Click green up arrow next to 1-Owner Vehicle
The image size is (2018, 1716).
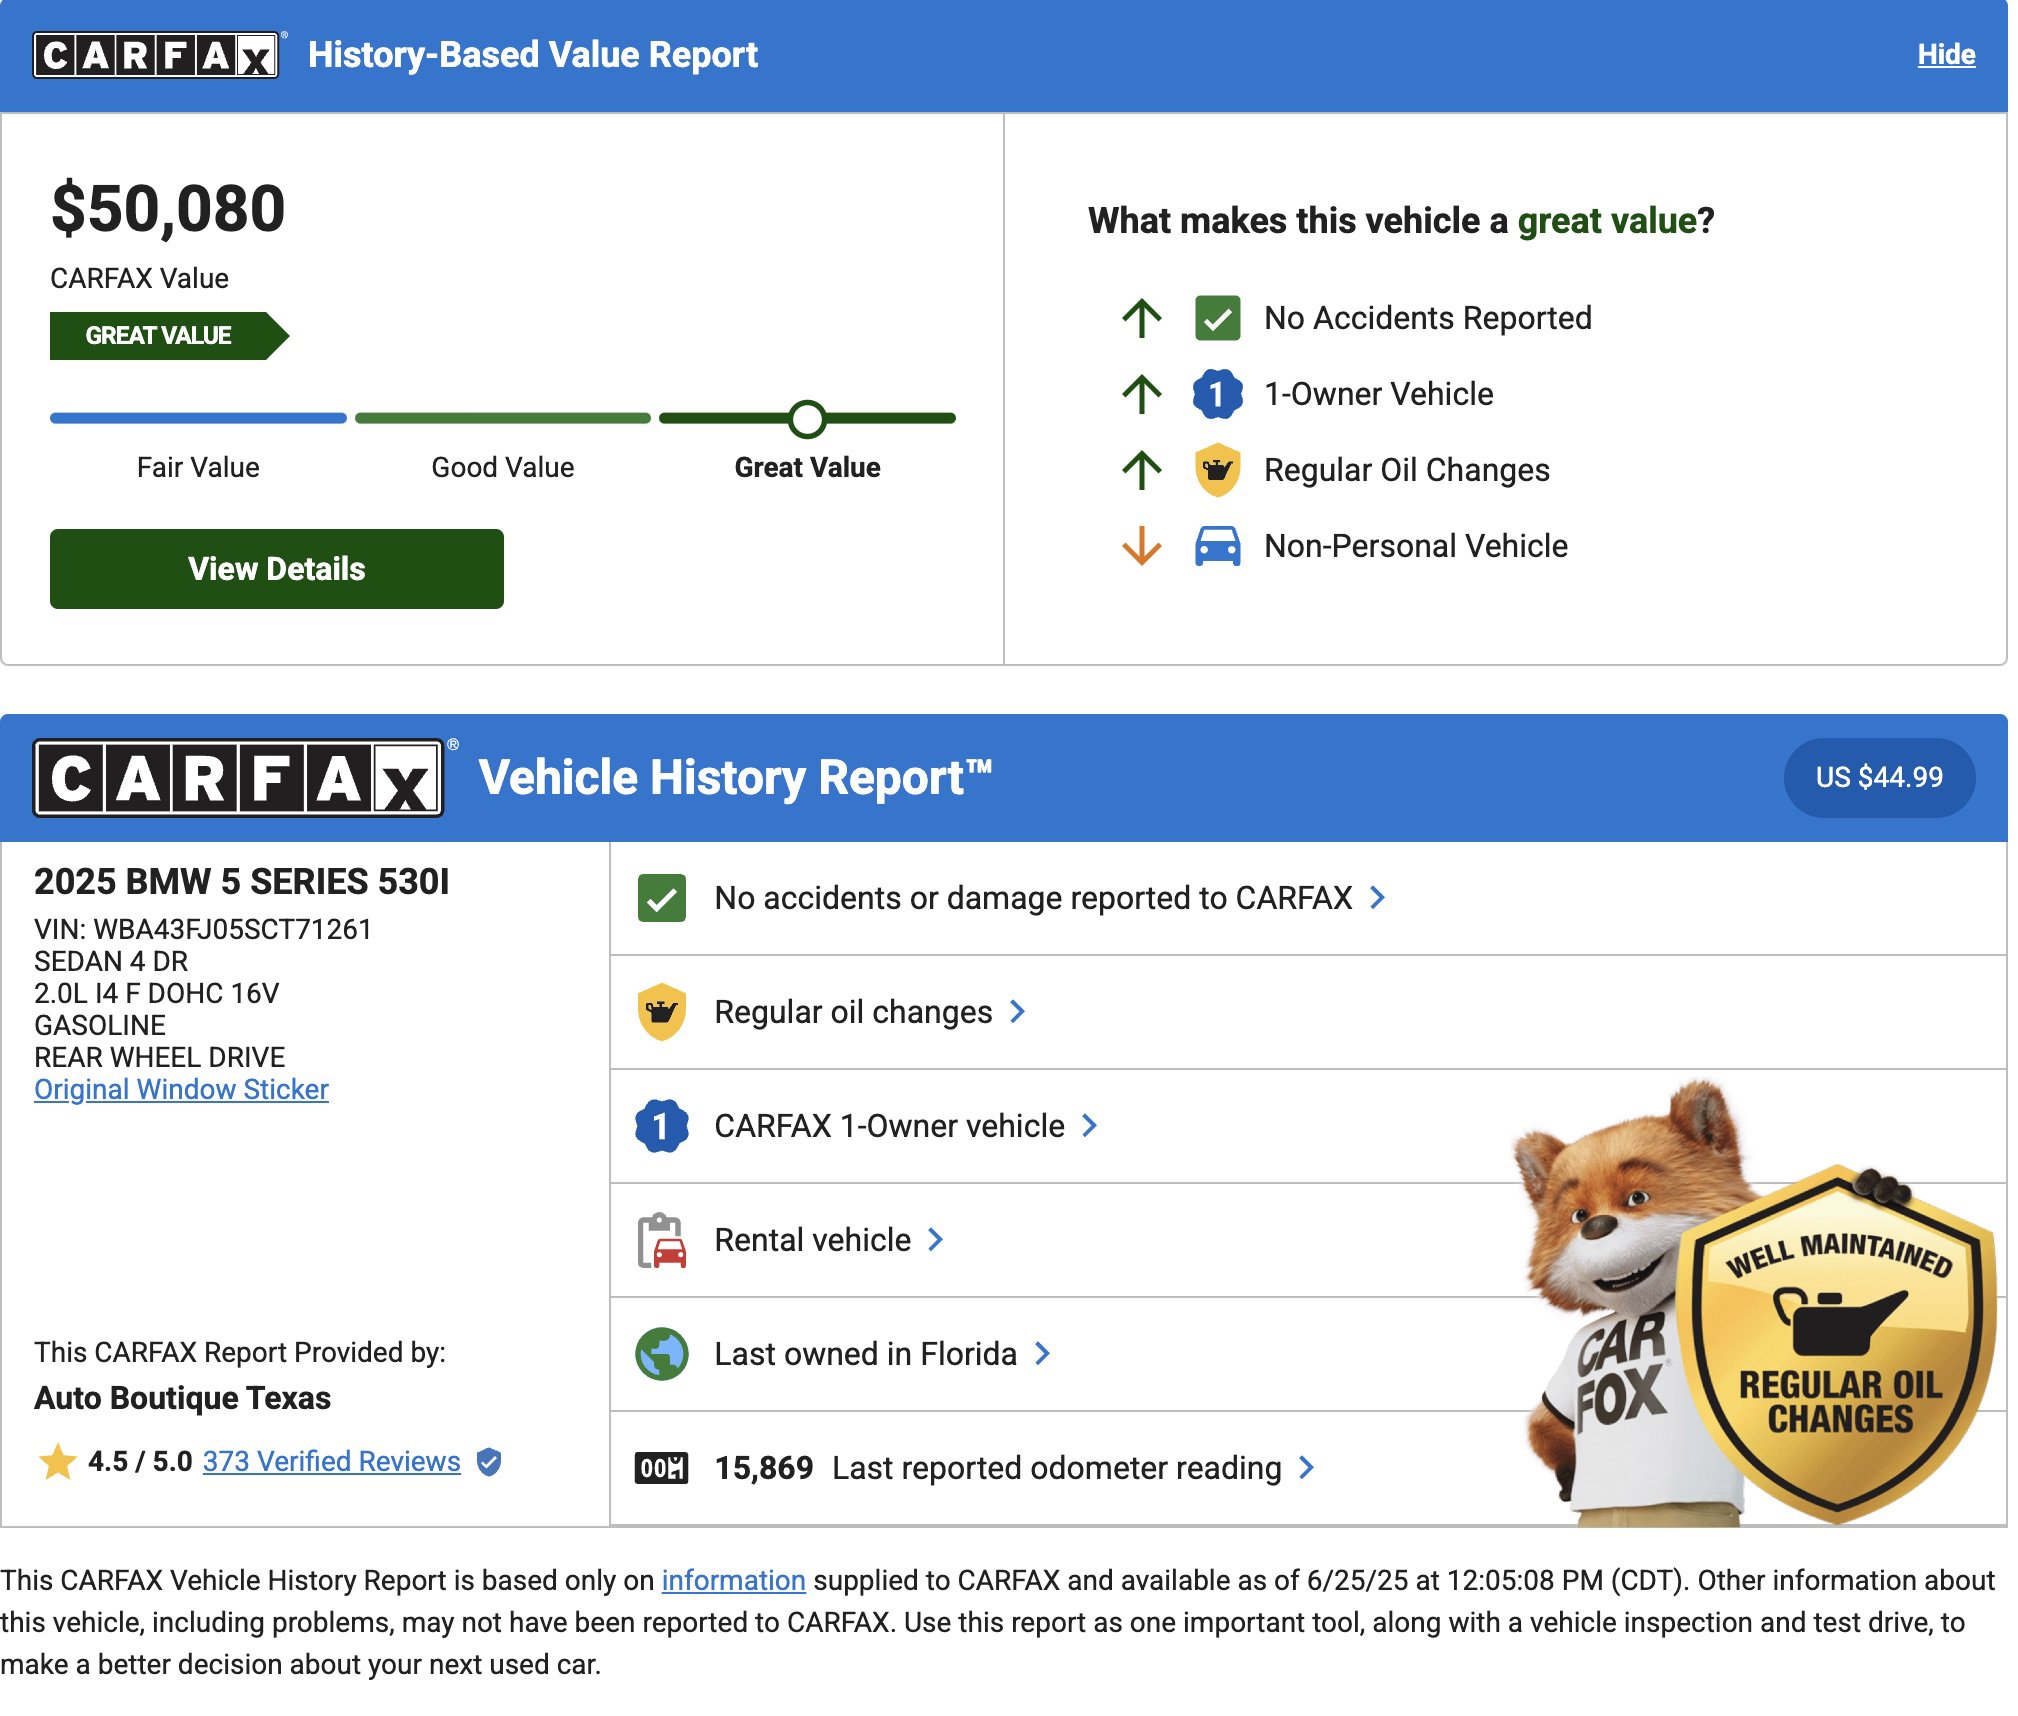coord(1141,394)
